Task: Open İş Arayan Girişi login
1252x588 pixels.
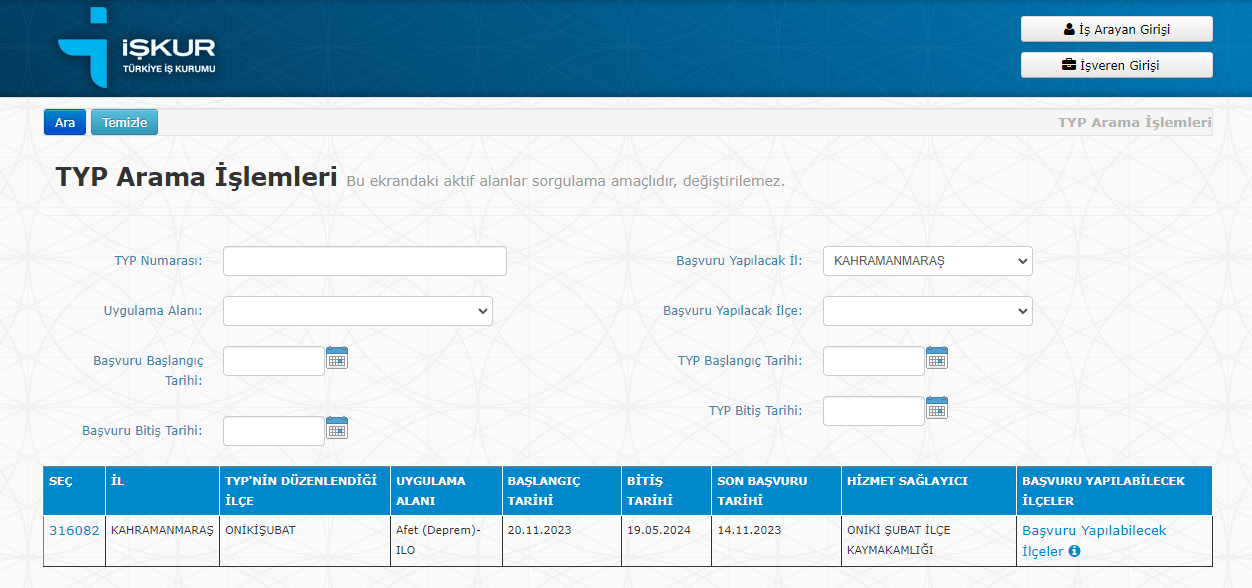Action: point(1116,29)
